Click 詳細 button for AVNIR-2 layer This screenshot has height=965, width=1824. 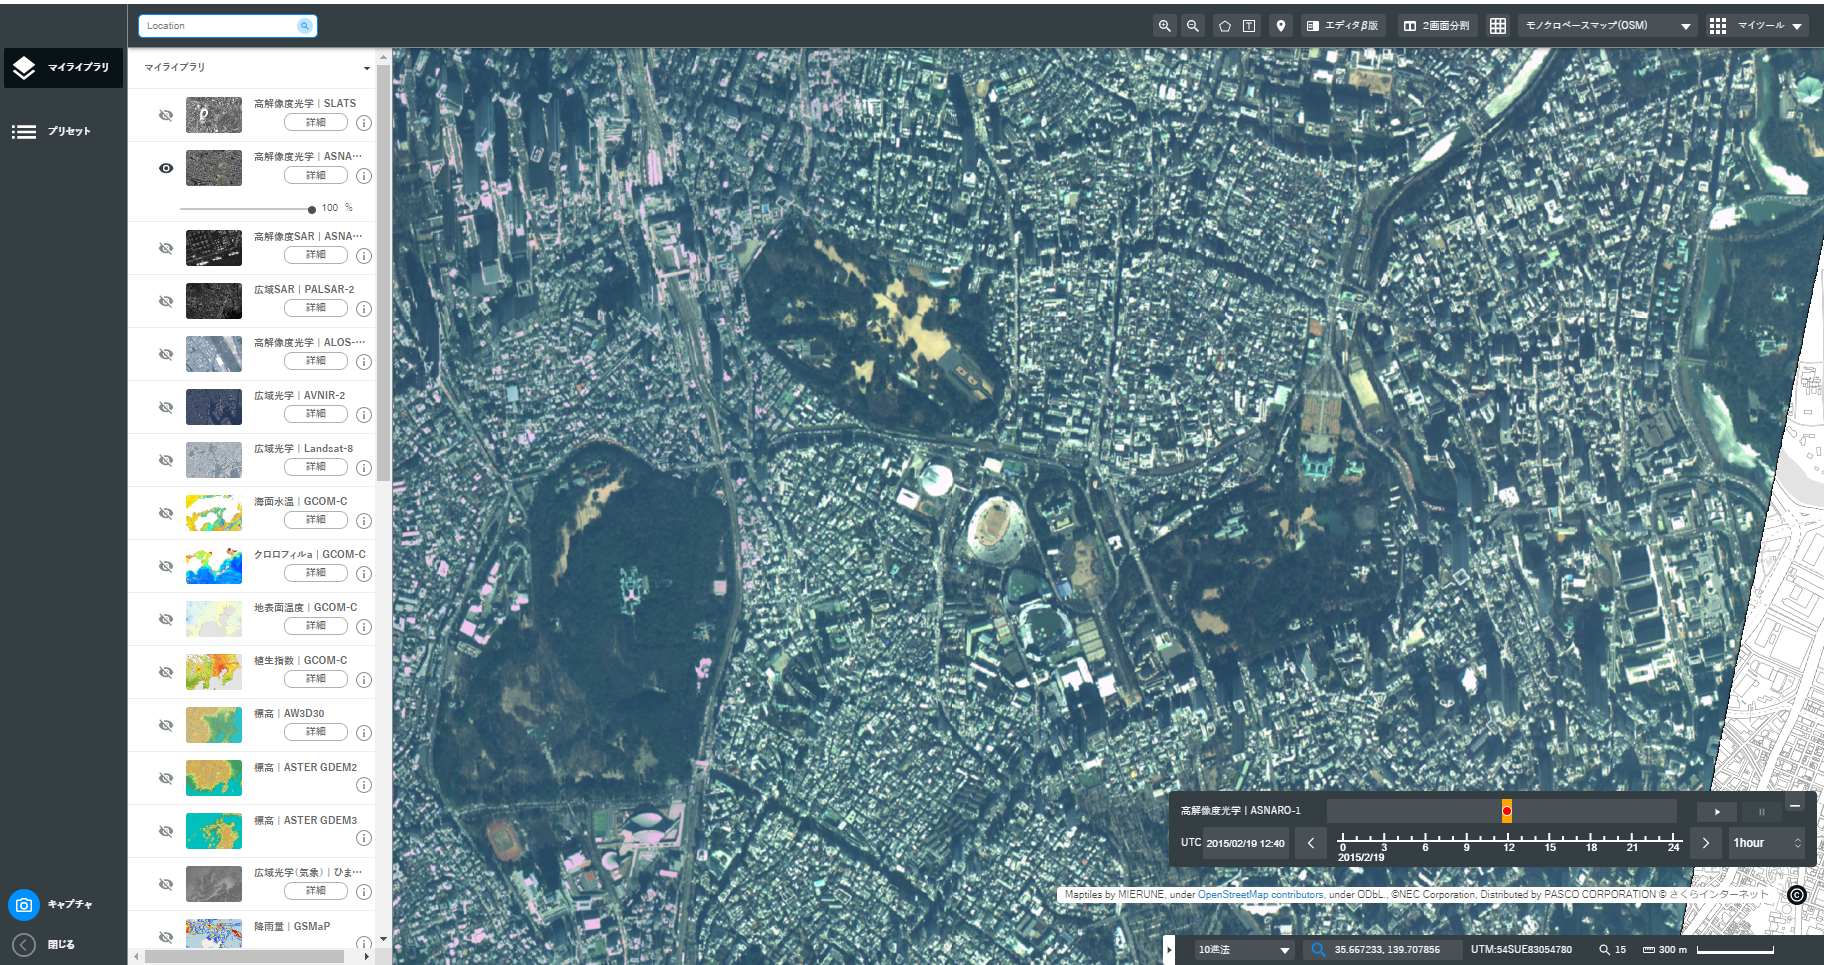(316, 414)
